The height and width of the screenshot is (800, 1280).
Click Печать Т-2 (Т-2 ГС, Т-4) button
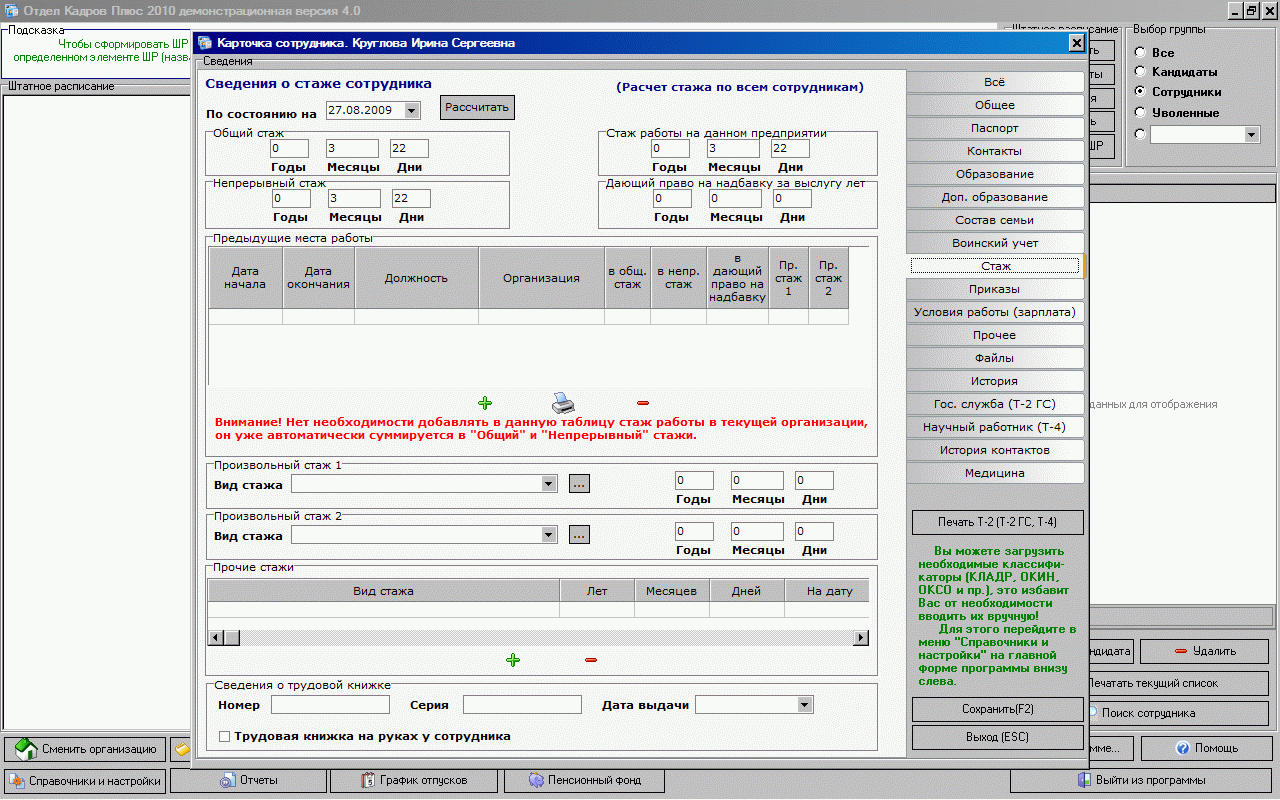997,522
